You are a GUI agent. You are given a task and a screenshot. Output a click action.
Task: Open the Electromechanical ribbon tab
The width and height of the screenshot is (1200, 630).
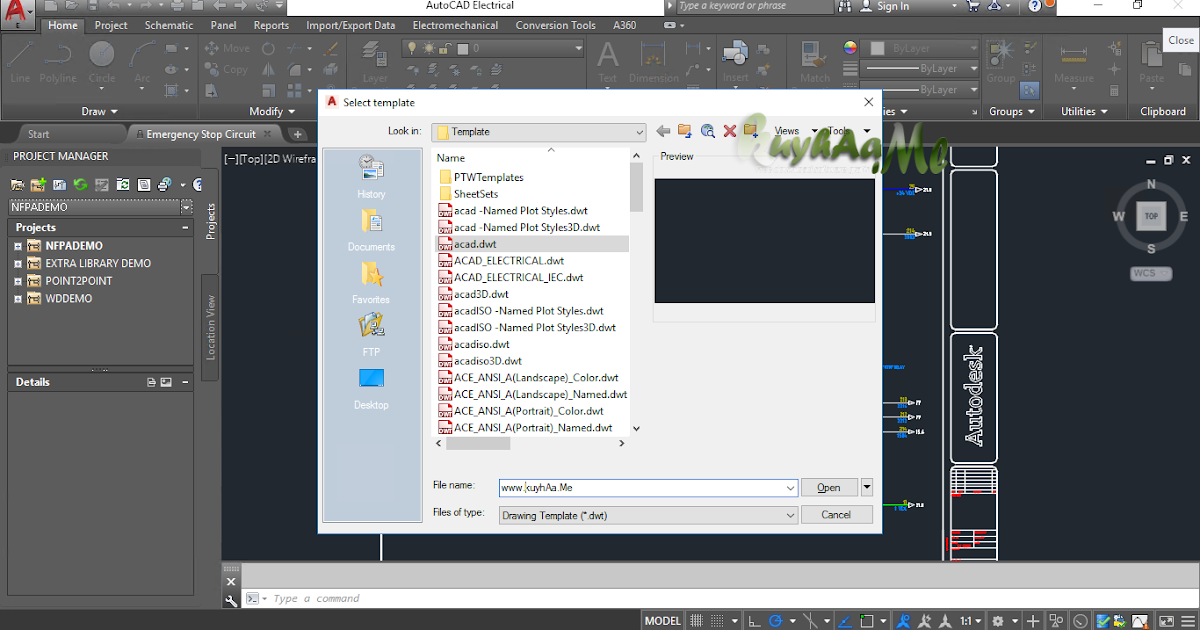(x=453, y=25)
